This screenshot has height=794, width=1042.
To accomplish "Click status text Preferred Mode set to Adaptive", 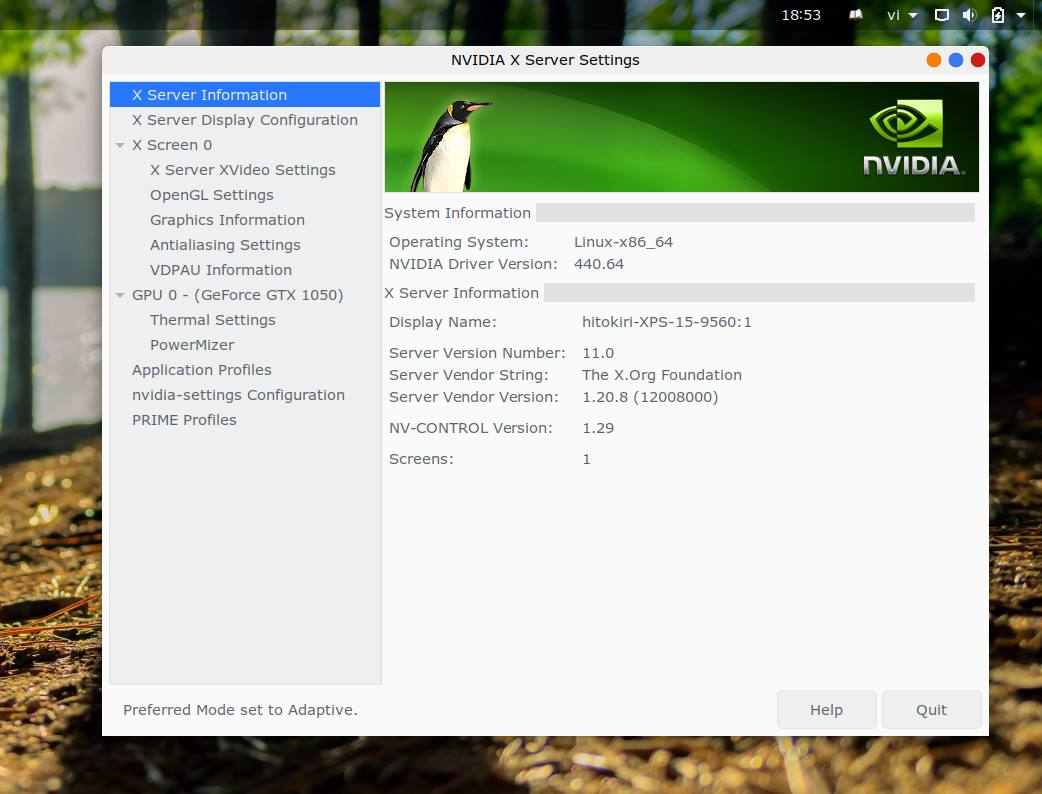I will click(x=241, y=710).
